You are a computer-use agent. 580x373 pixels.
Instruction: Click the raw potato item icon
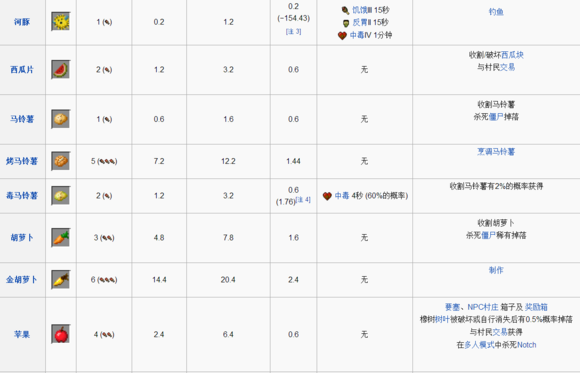coord(61,119)
